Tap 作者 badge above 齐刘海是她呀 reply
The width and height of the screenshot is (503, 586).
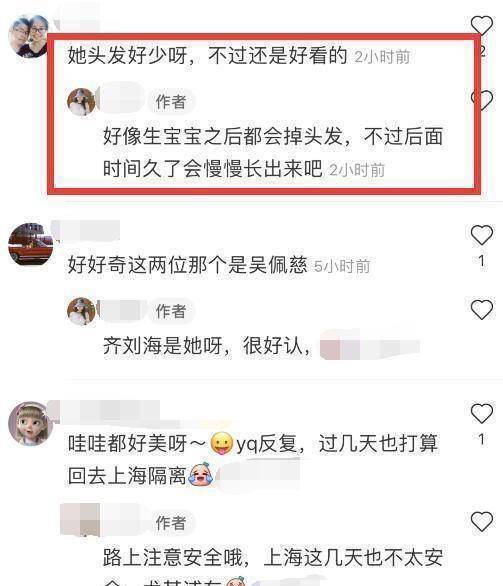click(x=171, y=311)
